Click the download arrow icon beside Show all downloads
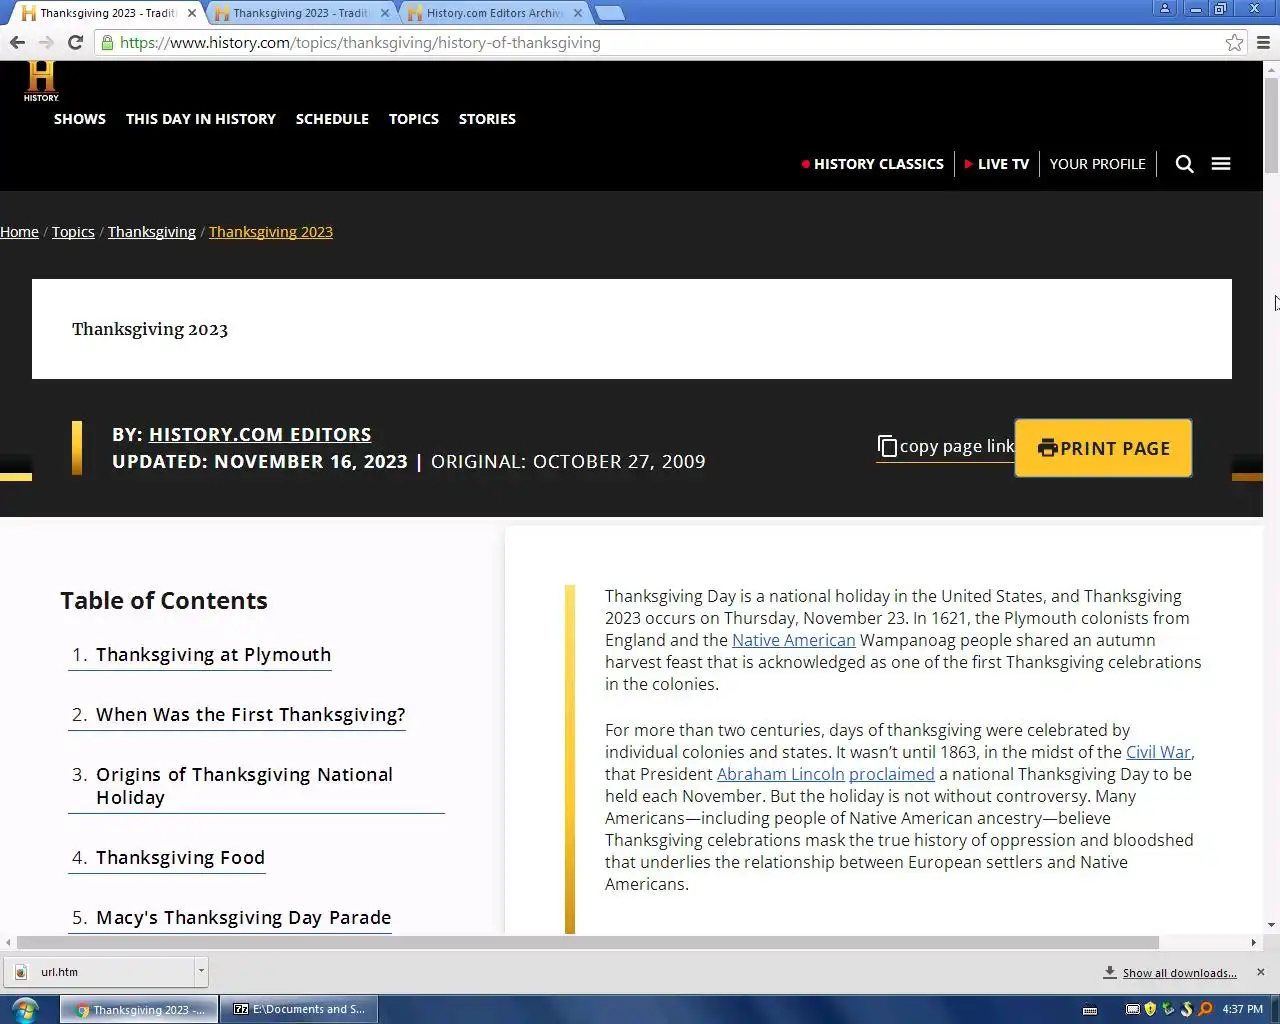This screenshot has height=1024, width=1280. point(1109,972)
